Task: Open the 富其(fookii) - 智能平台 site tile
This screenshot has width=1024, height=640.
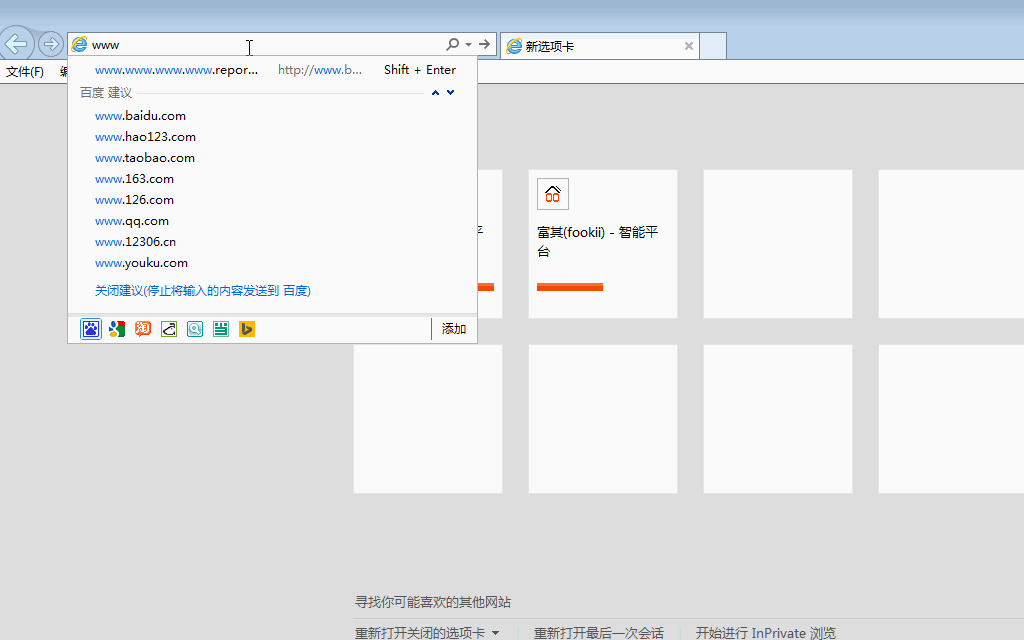Action: click(x=603, y=244)
